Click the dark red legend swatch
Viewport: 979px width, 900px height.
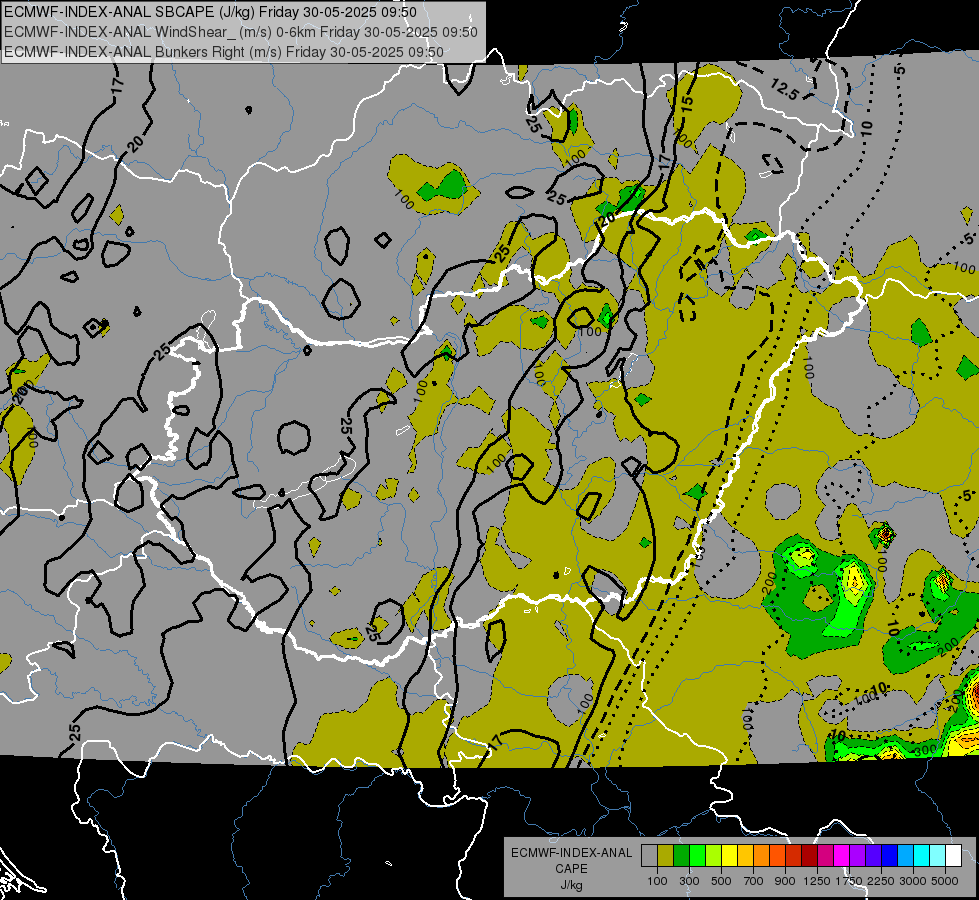[810, 855]
